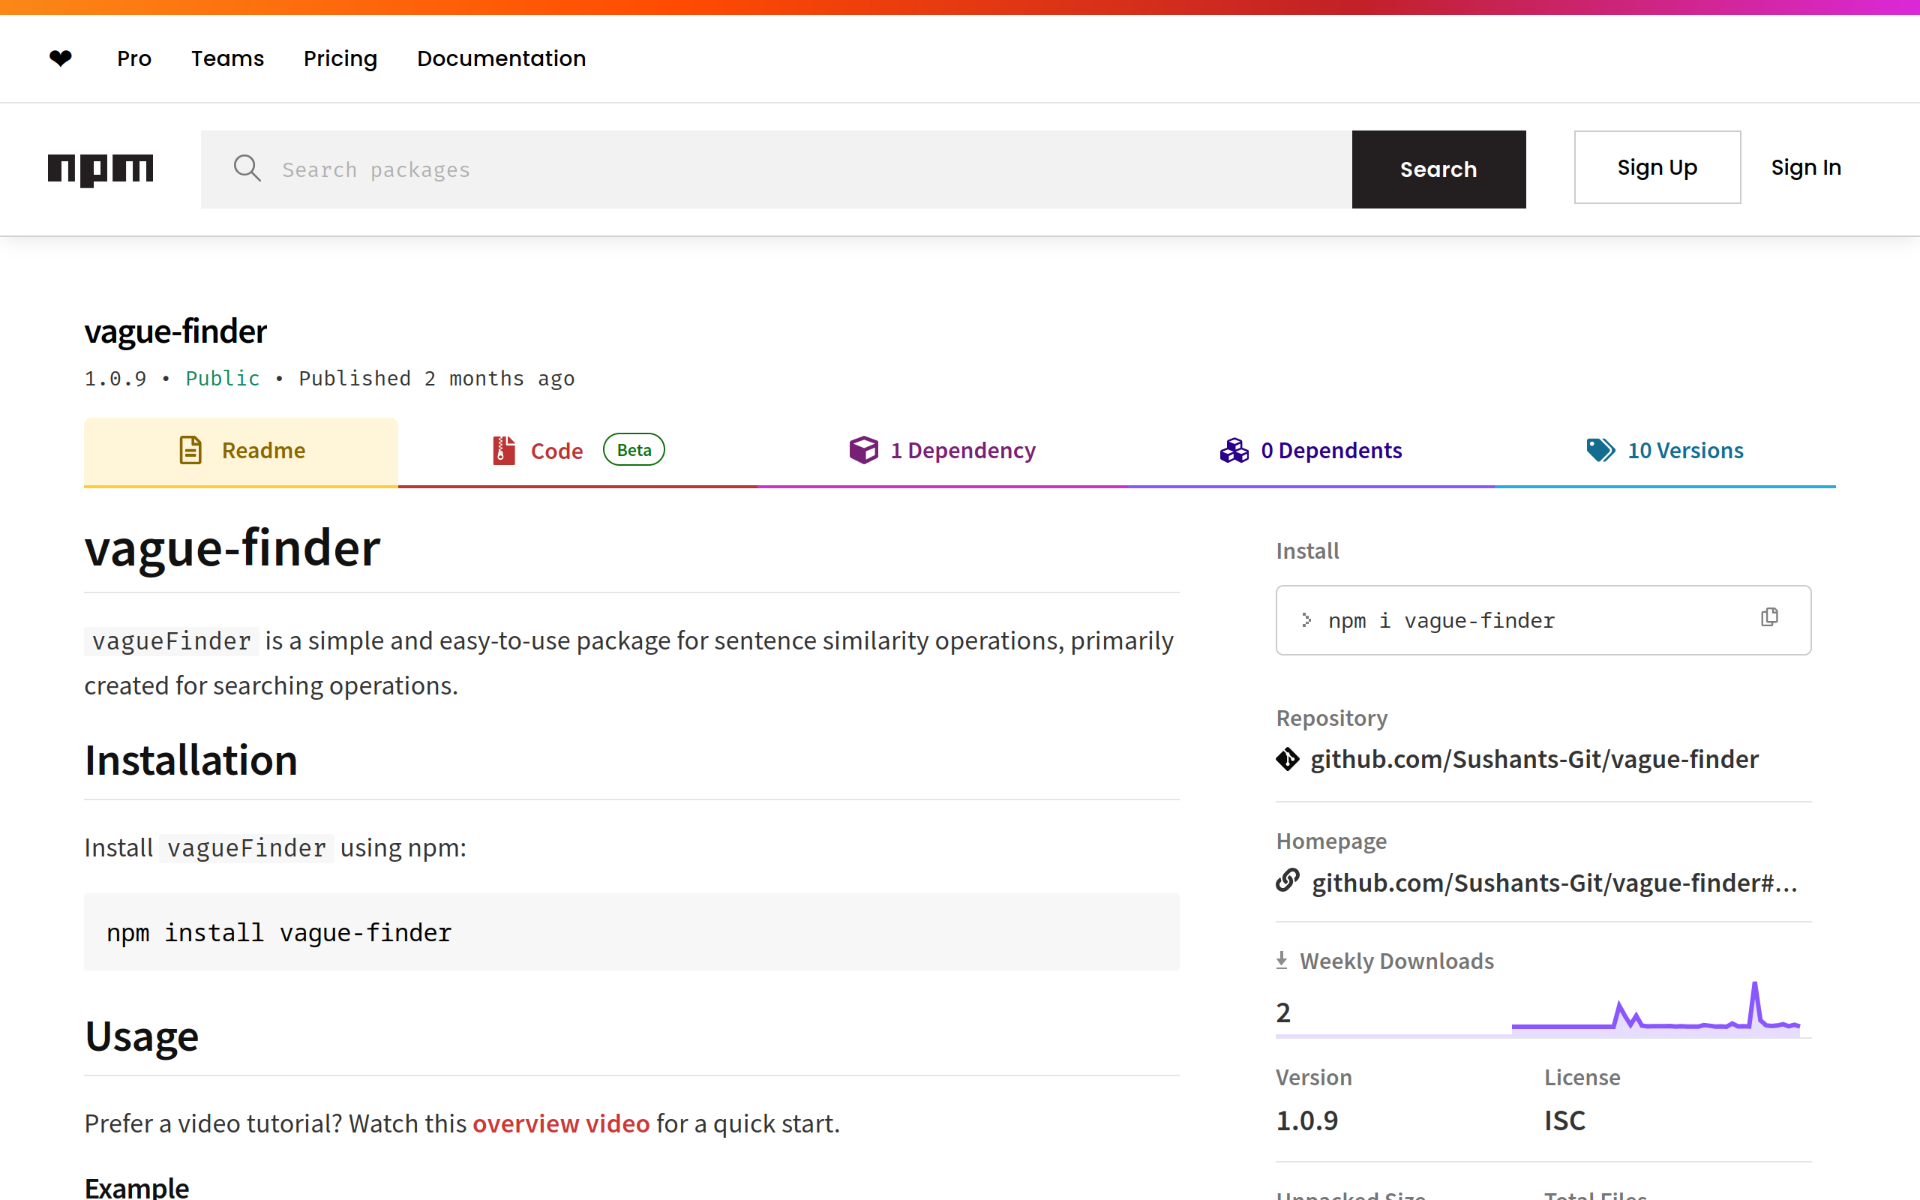Click the Dependents boxes icon
This screenshot has height=1200, width=1920.
pyautogui.click(x=1234, y=451)
